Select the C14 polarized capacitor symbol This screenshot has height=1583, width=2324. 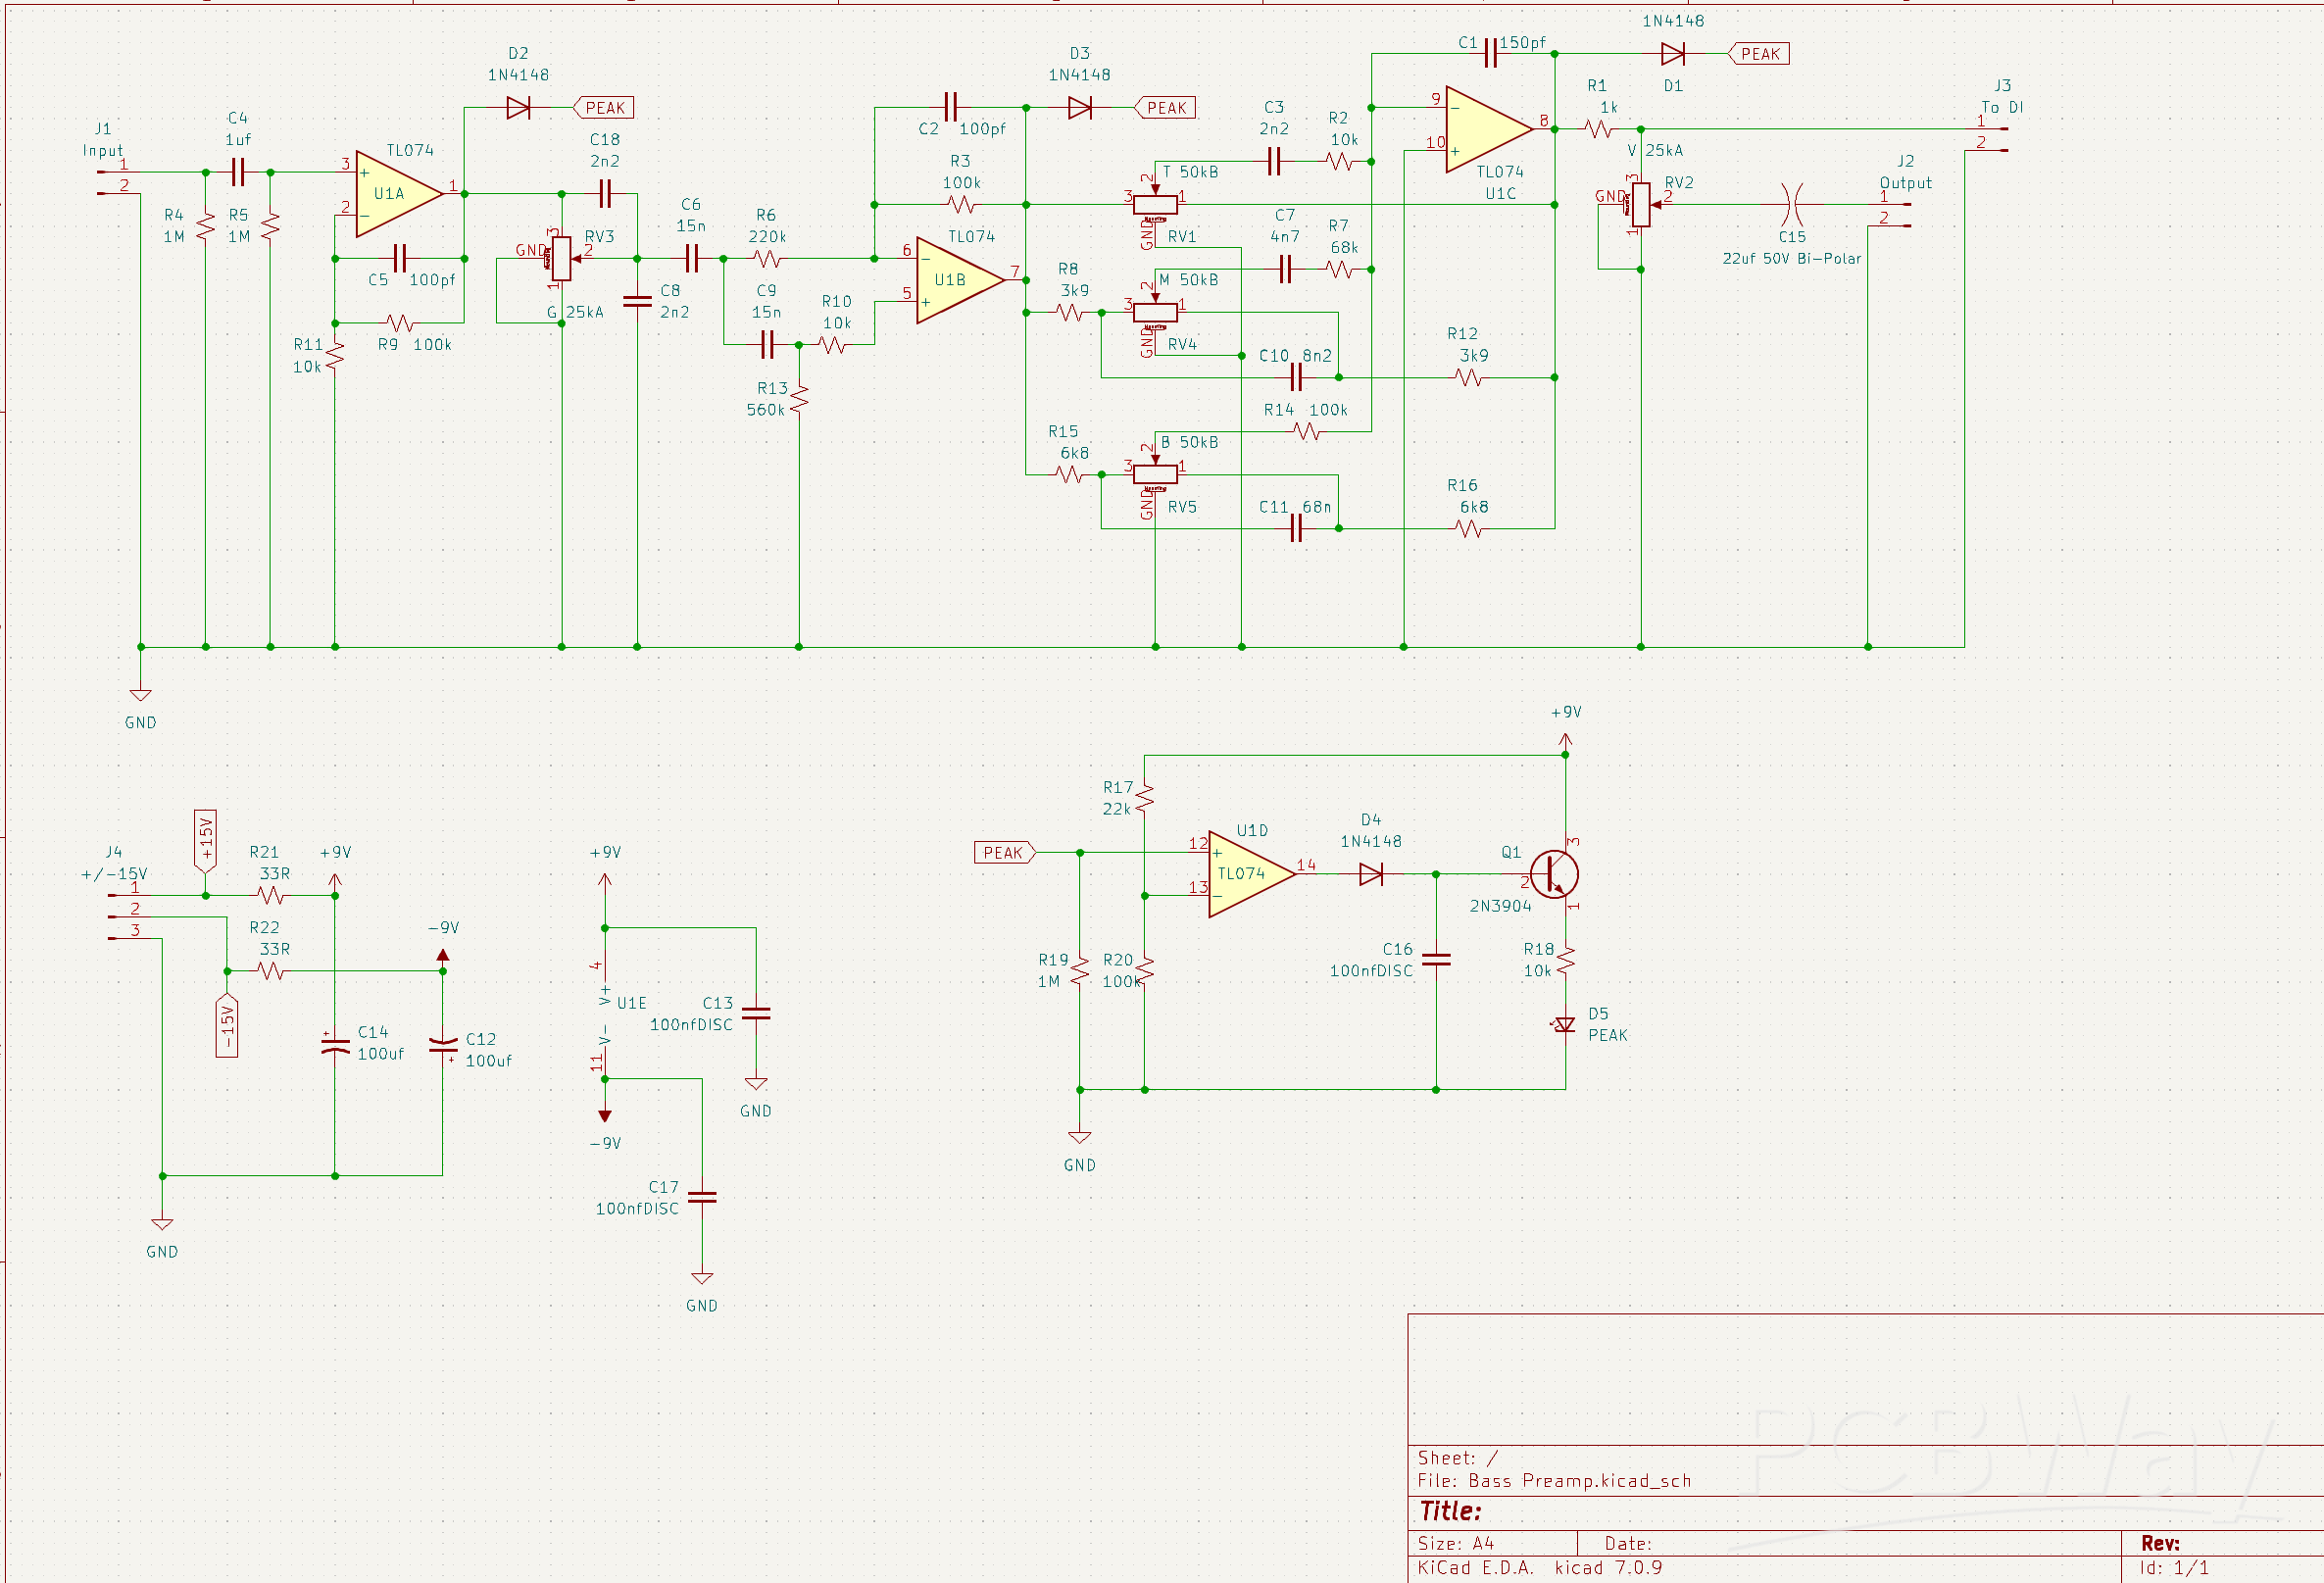point(335,1046)
